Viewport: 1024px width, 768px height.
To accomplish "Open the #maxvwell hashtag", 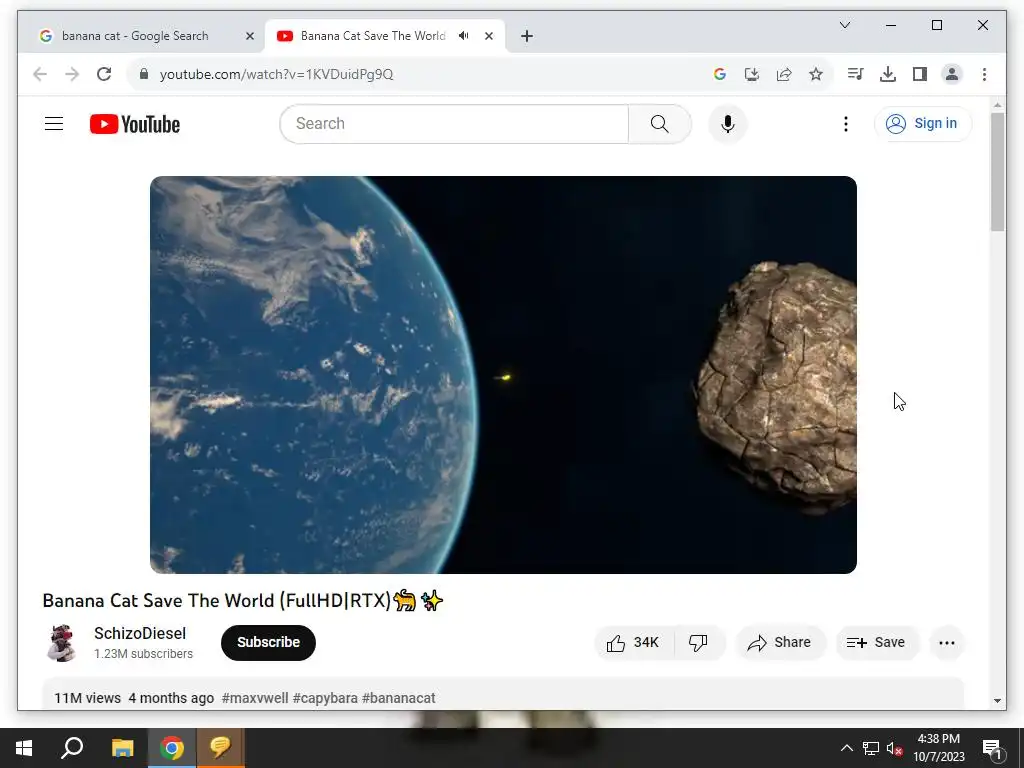I will click(255, 698).
